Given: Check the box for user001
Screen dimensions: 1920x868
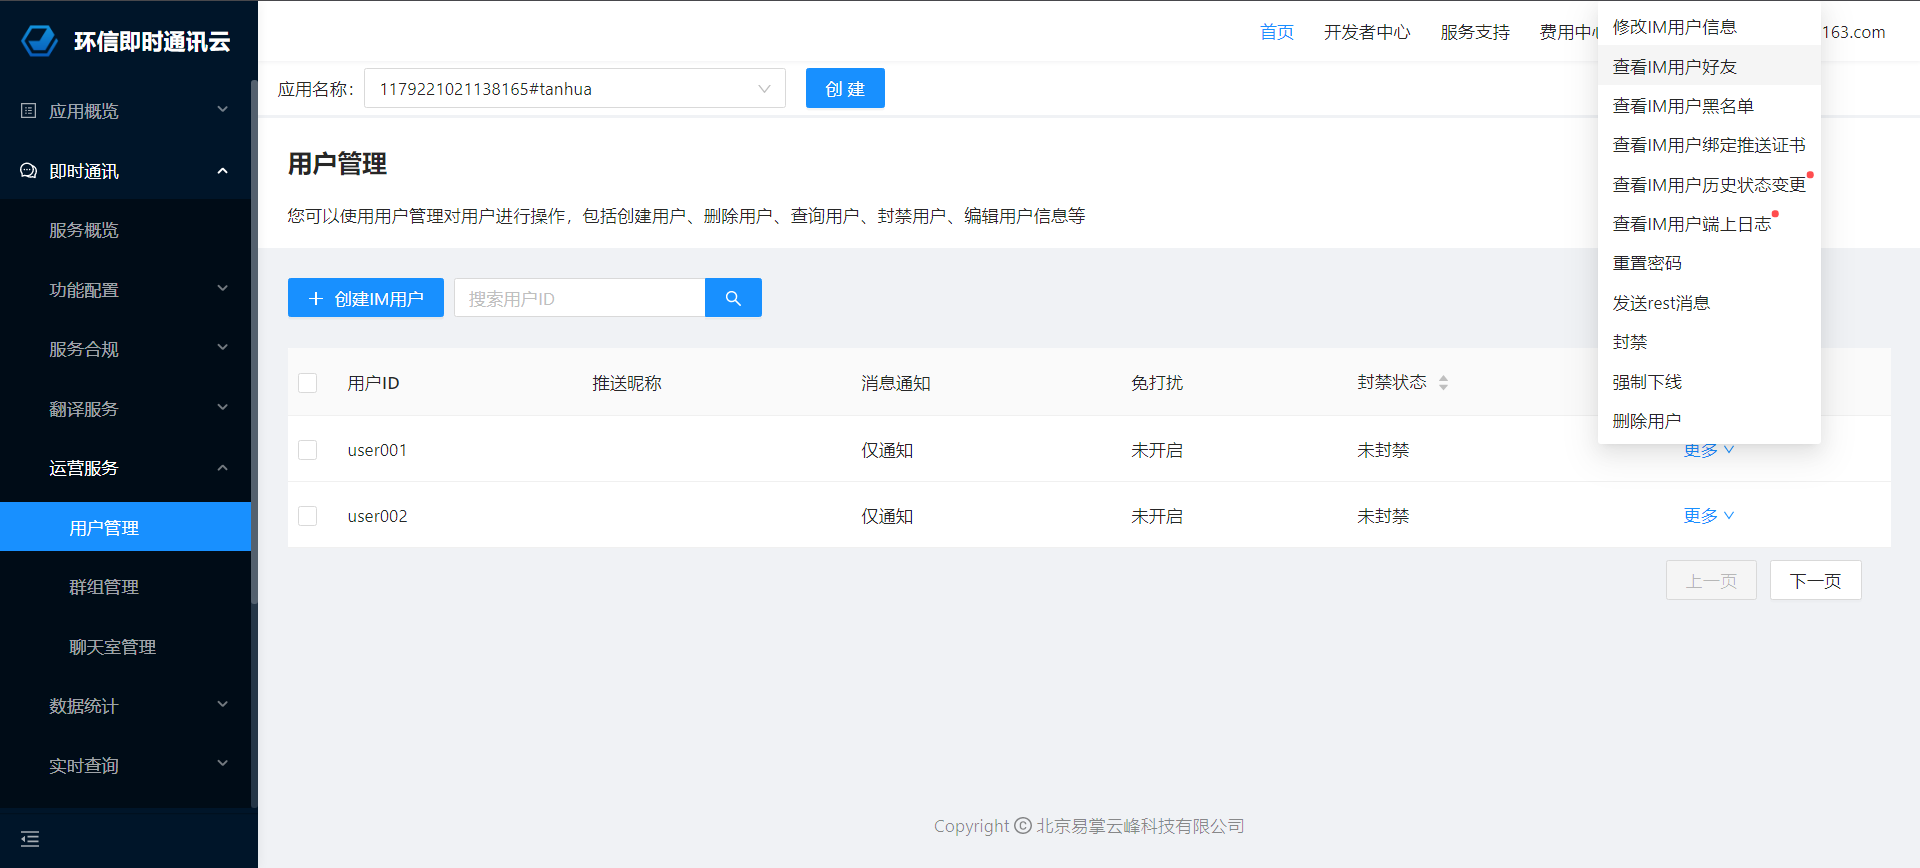Looking at the screenshot, I should (308, 450).
